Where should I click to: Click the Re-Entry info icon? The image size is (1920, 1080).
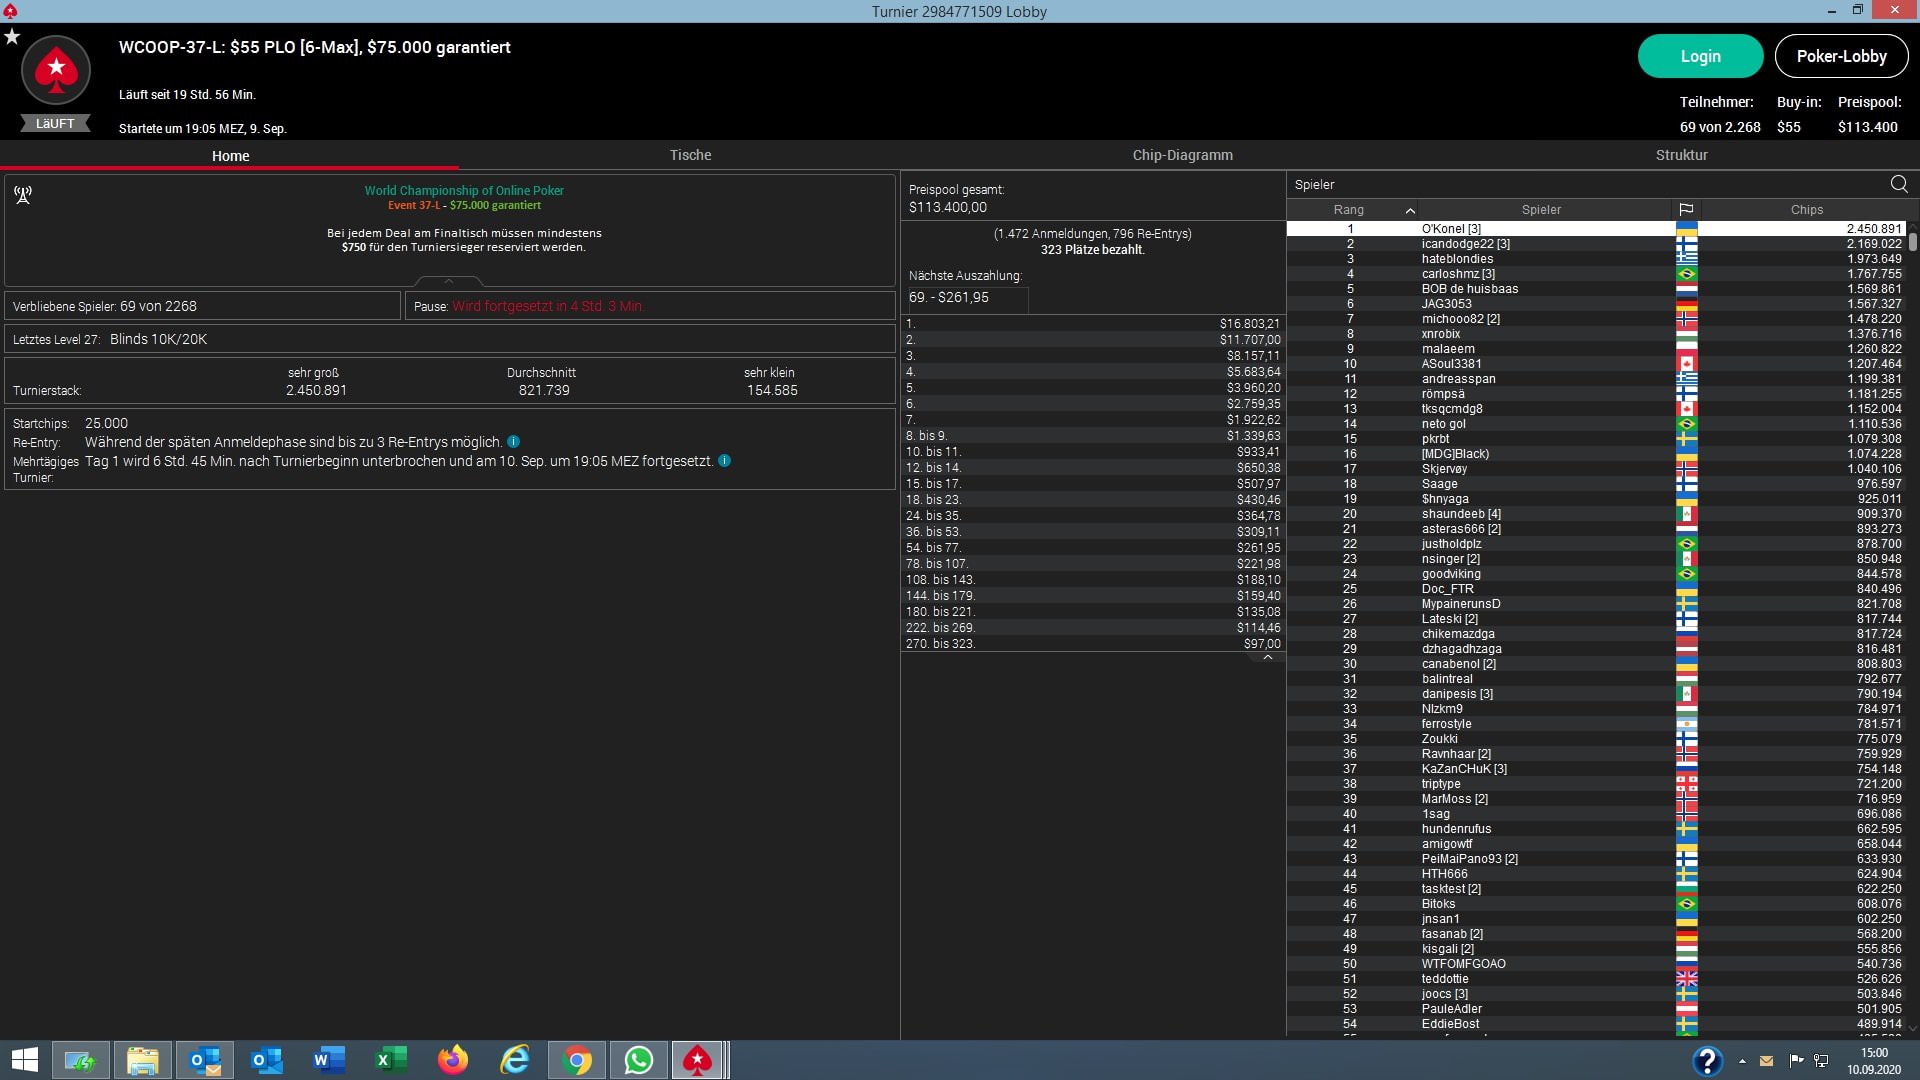click(x=513, y=442)
